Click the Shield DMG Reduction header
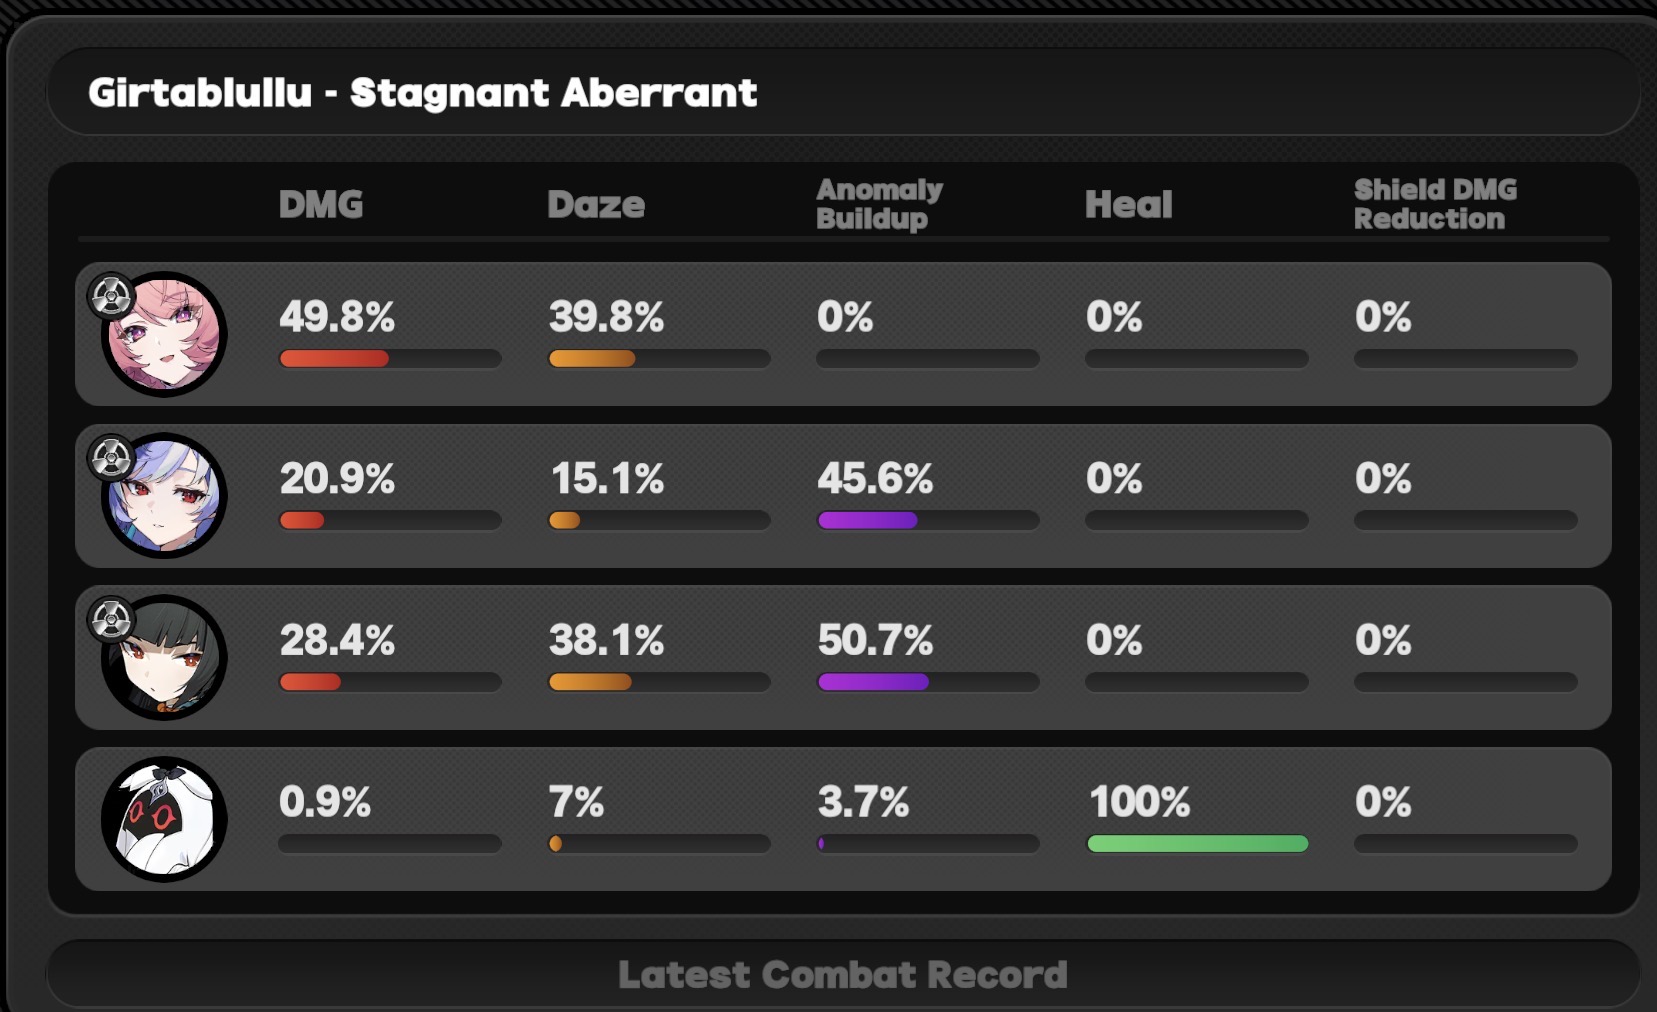Viewport: 1657px width, 1012px height. click(x=1435, y=204)
